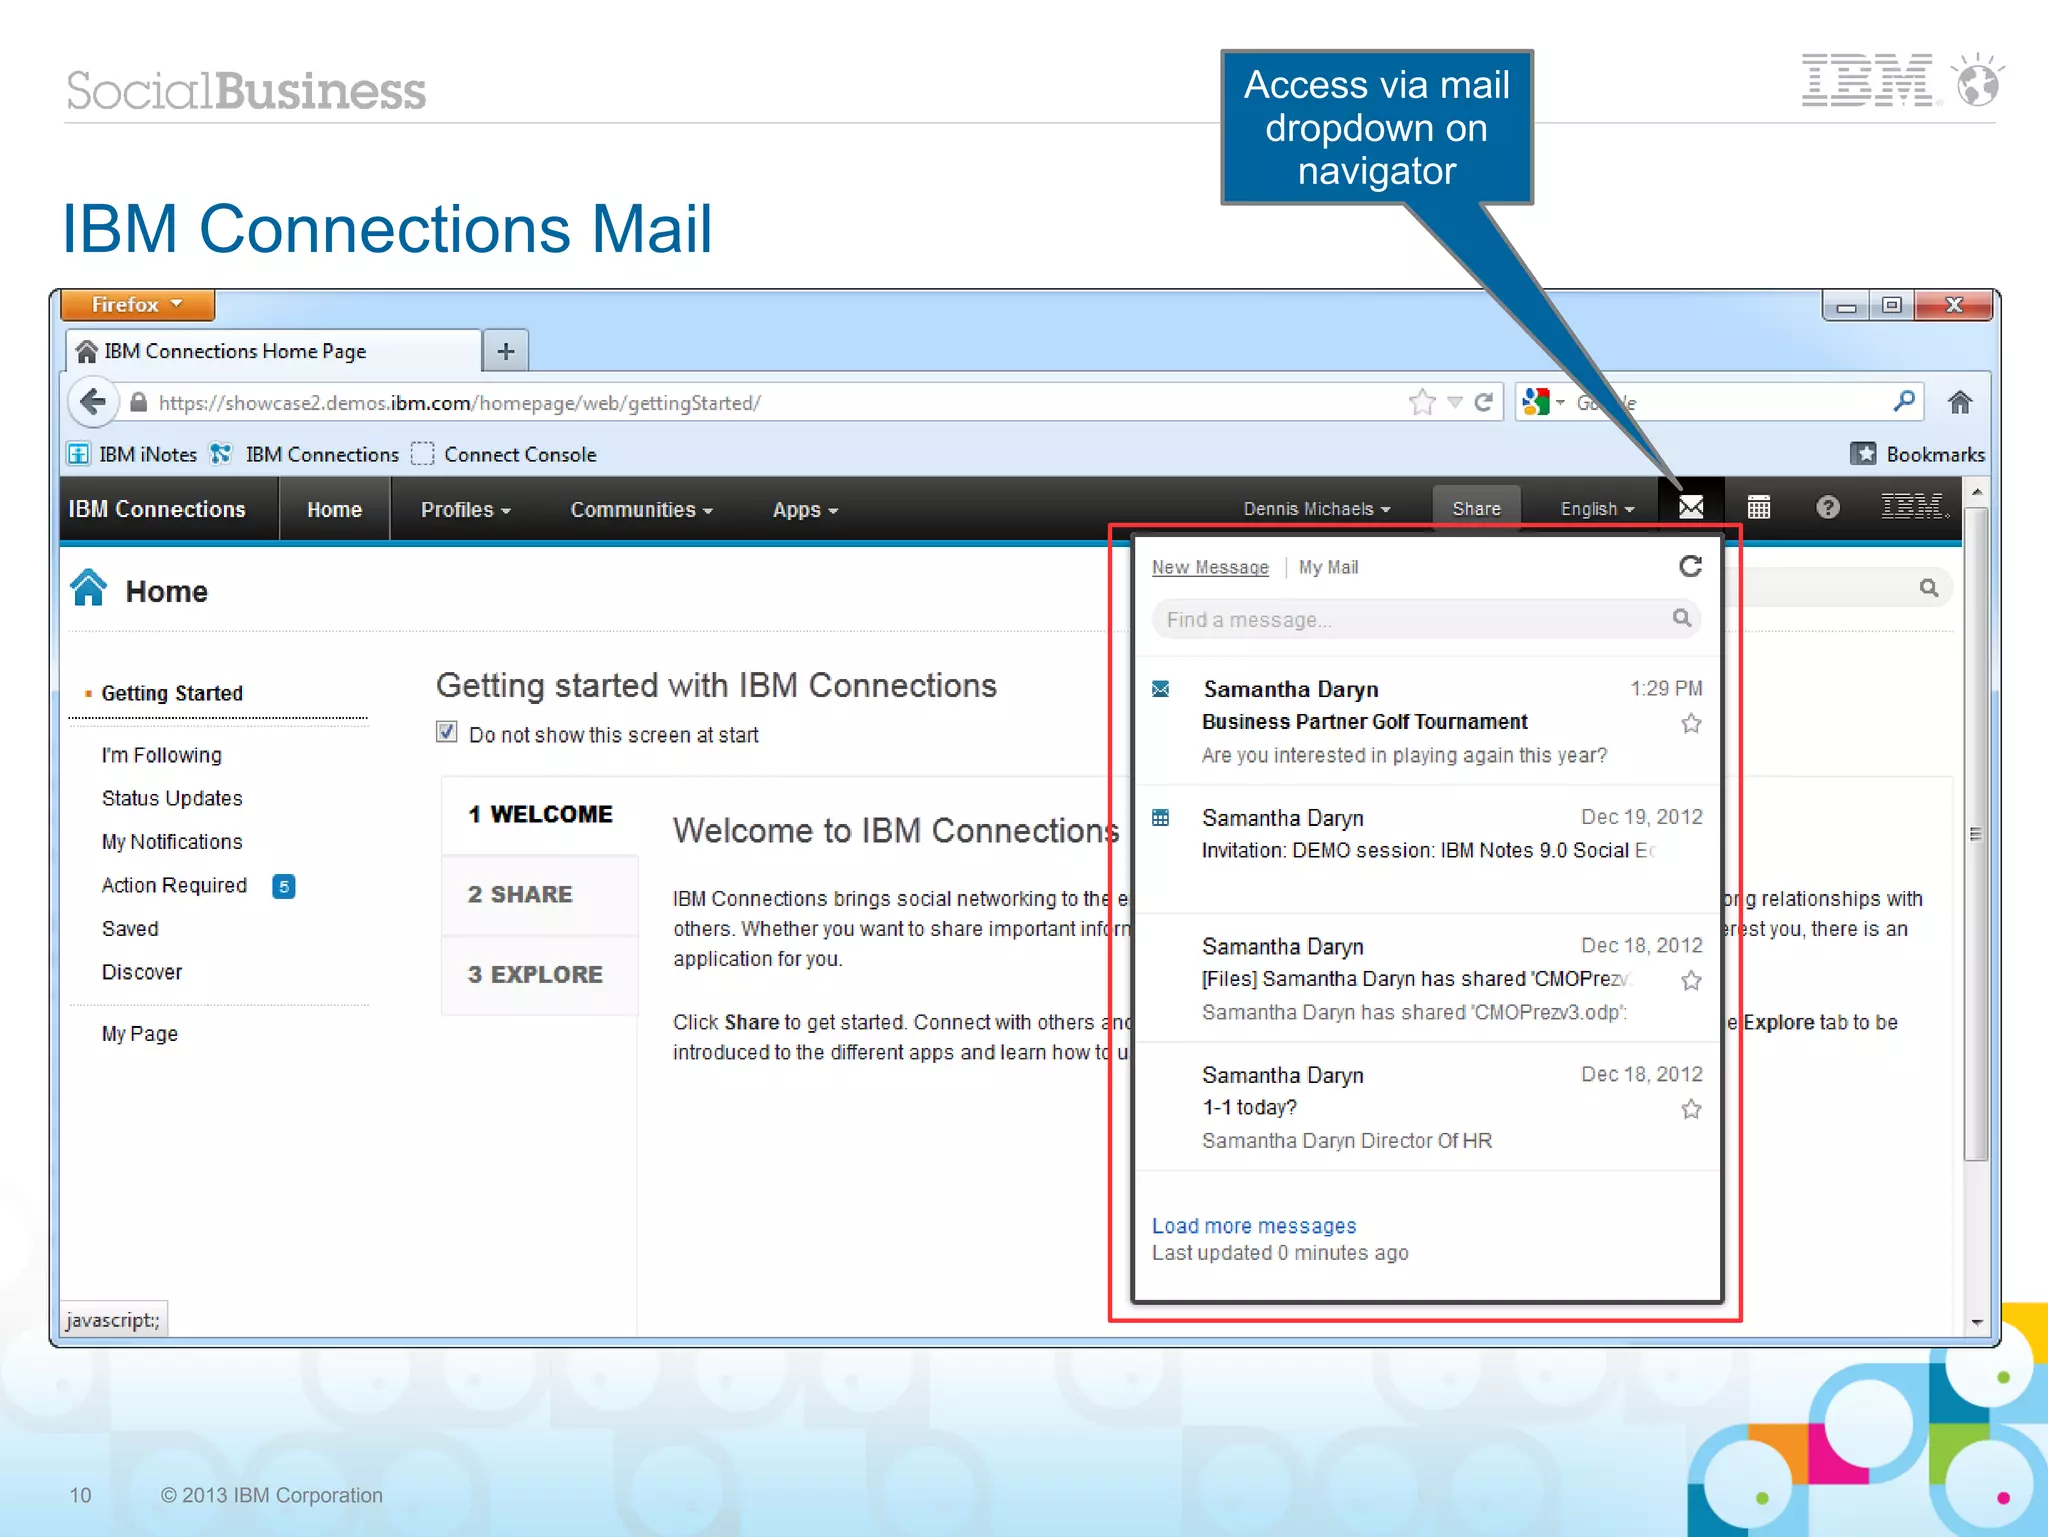Select the 2 SHARE tab
The width and height of the screenshot is (2048, 1537).
tap(540, 894)
